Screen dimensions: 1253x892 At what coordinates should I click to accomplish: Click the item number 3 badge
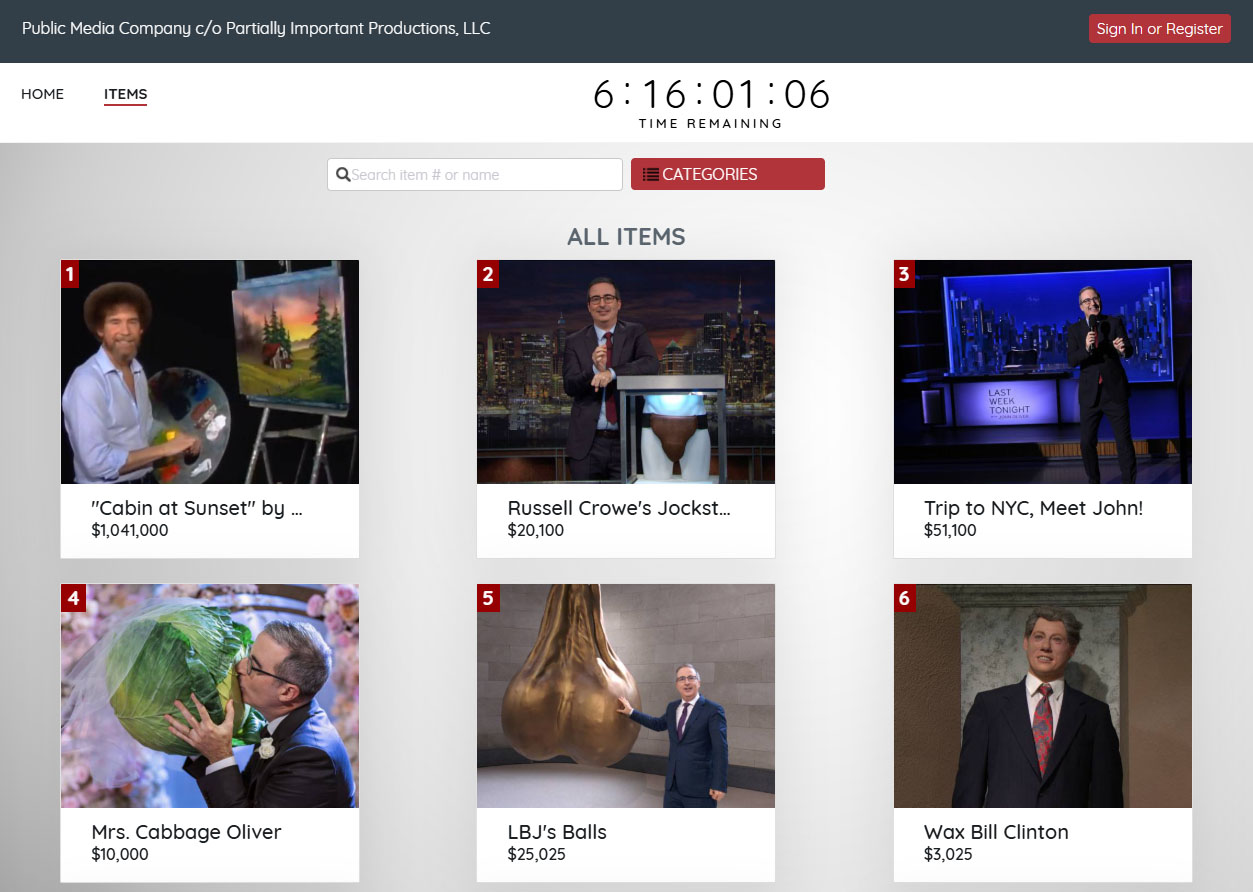point(904,274)
